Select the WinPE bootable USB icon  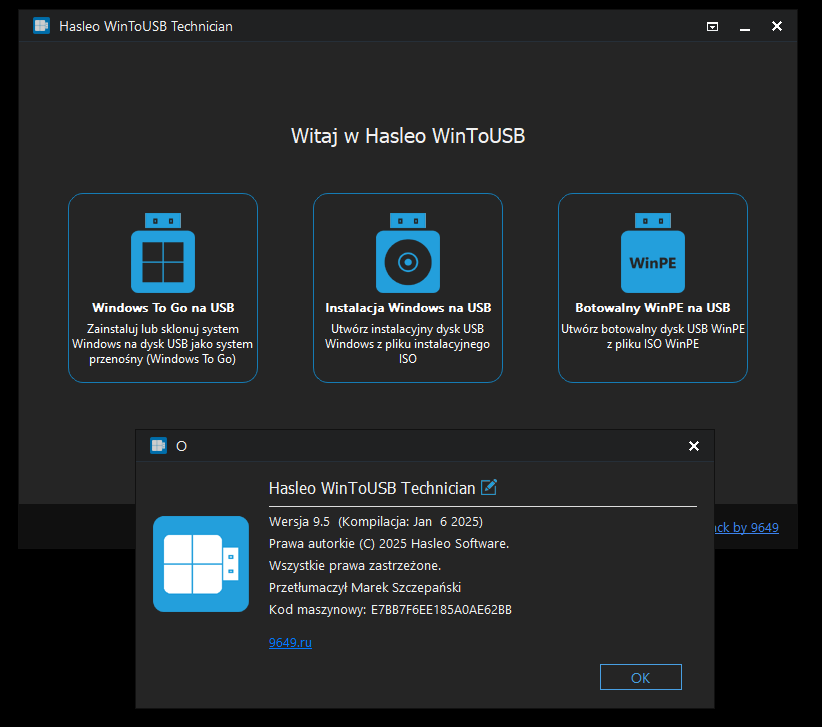tap(653, 253)
